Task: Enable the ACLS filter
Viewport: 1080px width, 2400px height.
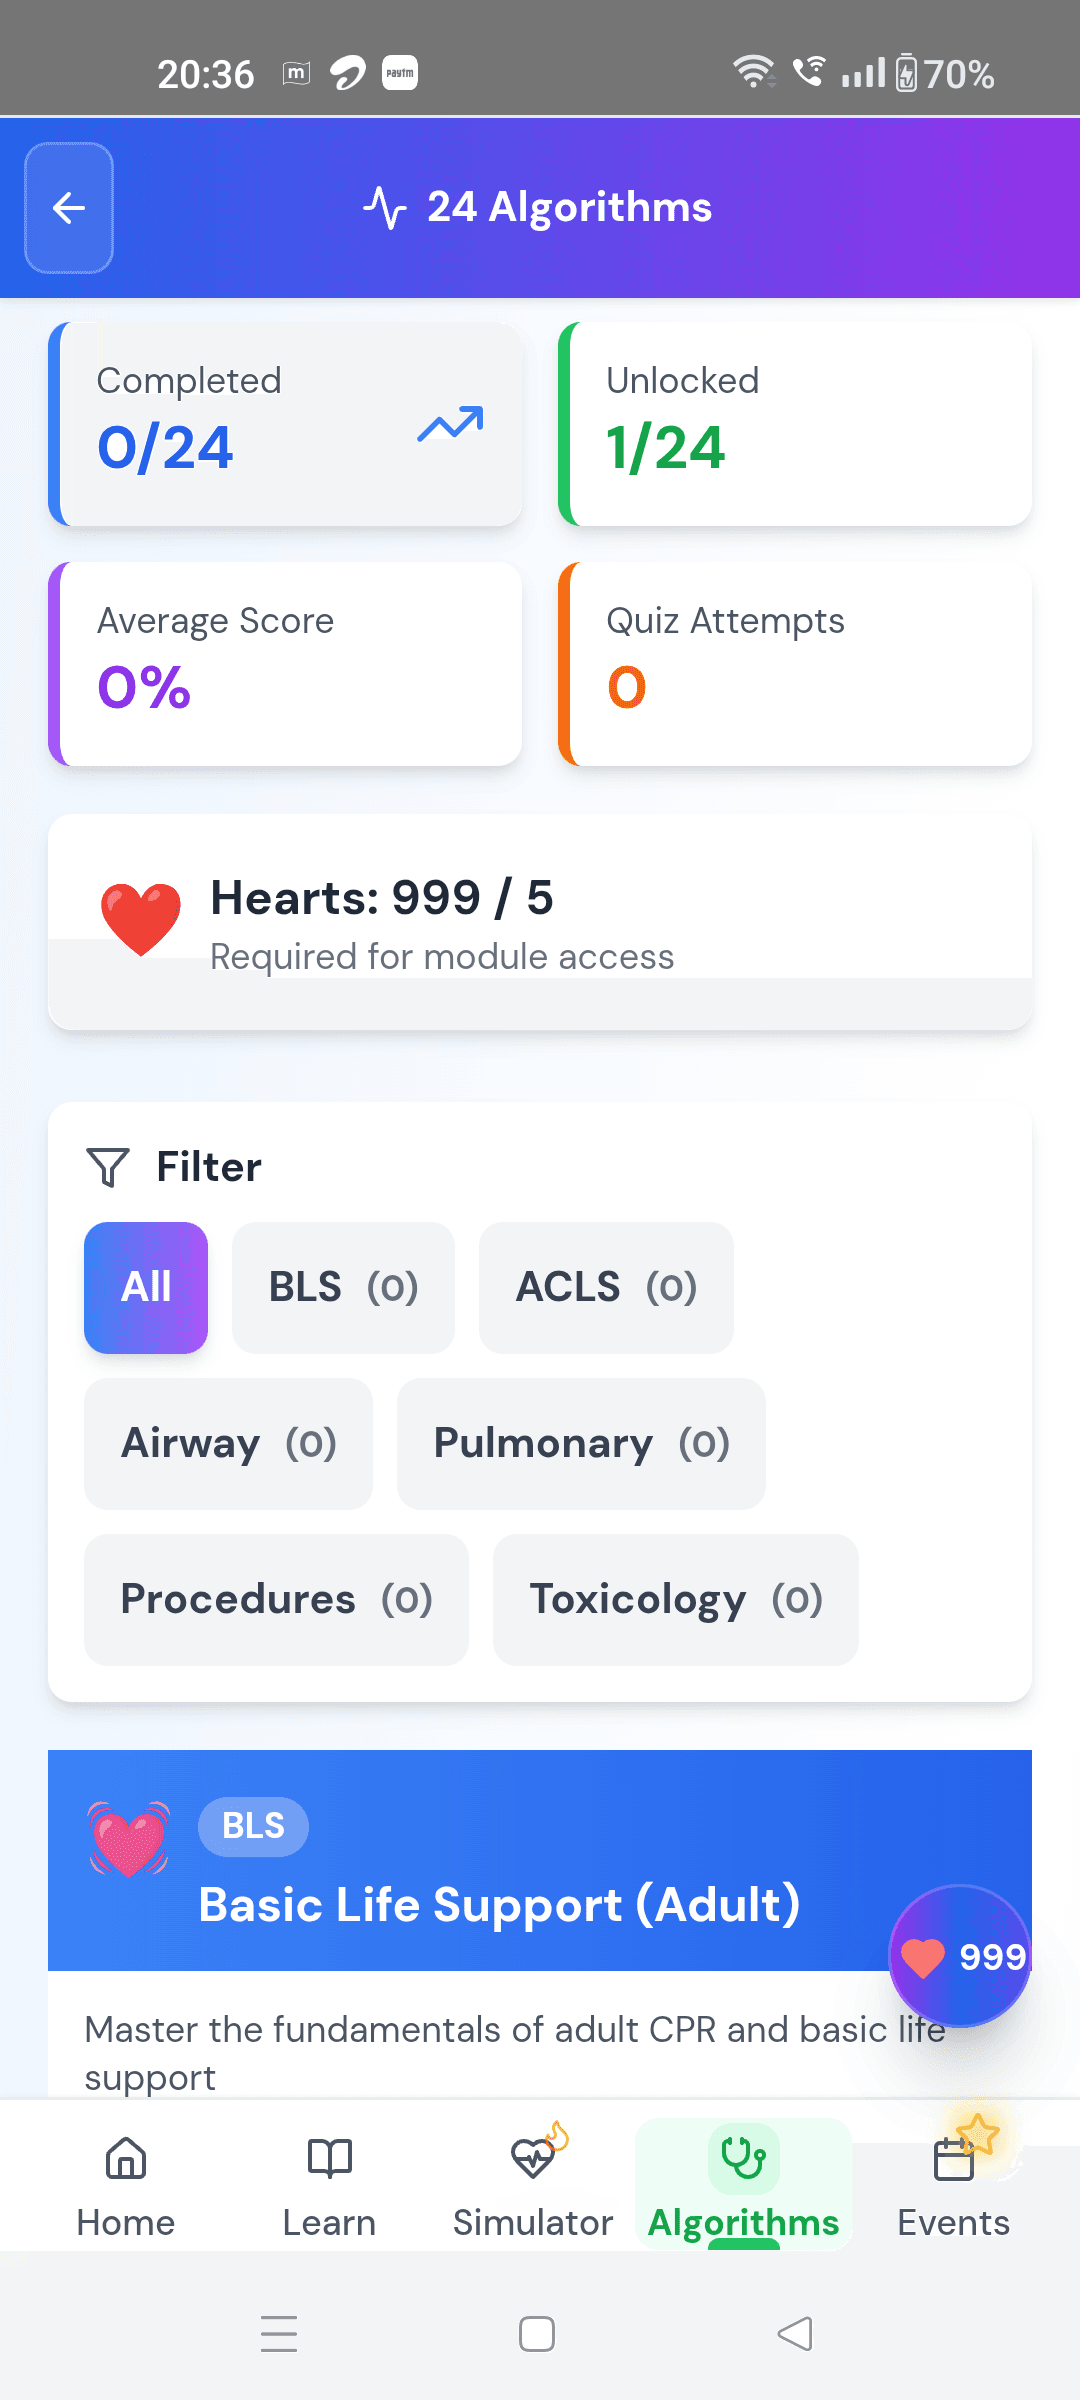Action: pos(606,1288)
